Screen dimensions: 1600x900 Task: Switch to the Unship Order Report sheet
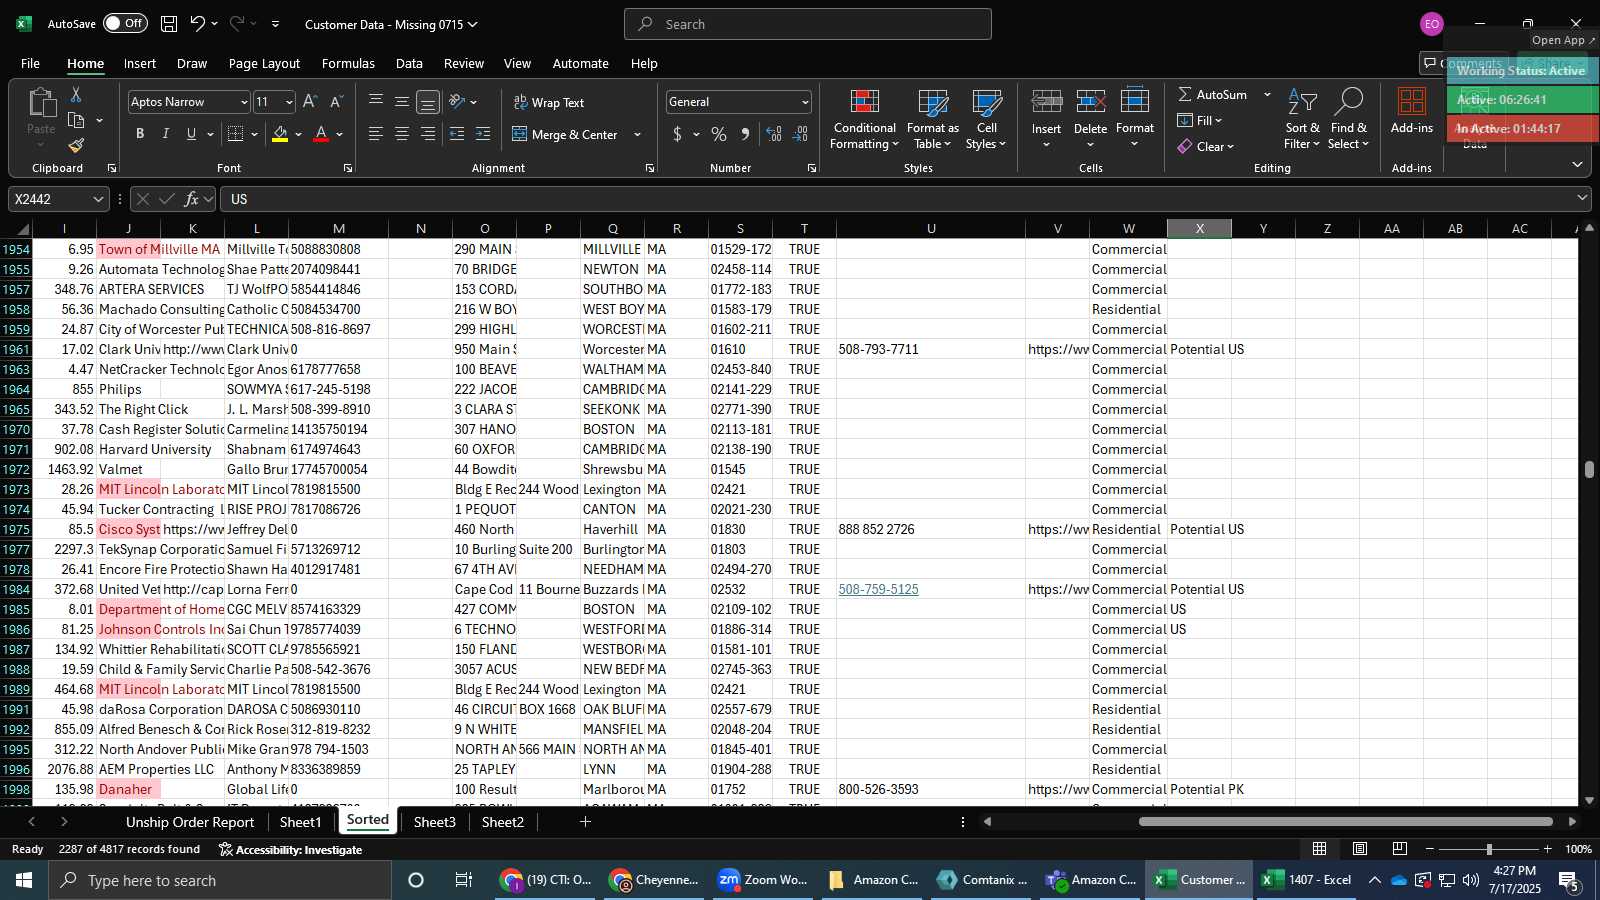(x=190, y=822)
